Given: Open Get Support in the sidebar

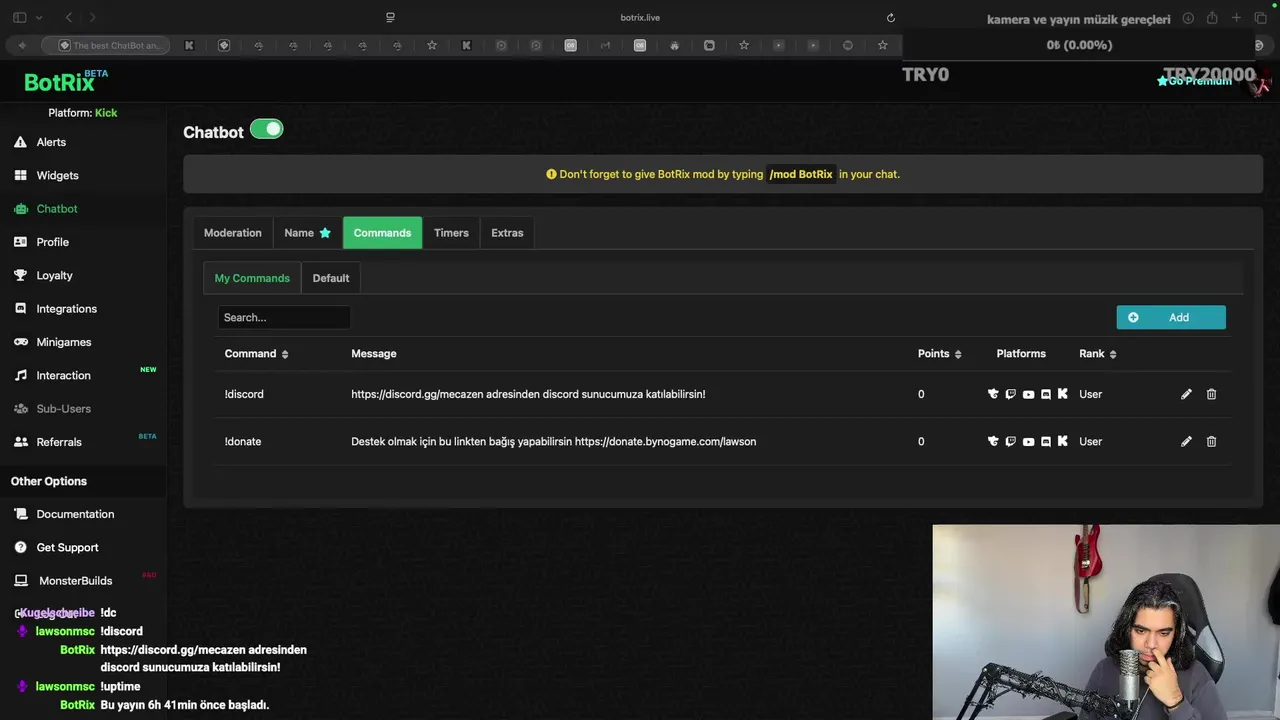Looking at the screenshot, I should (x=67, y=547).
